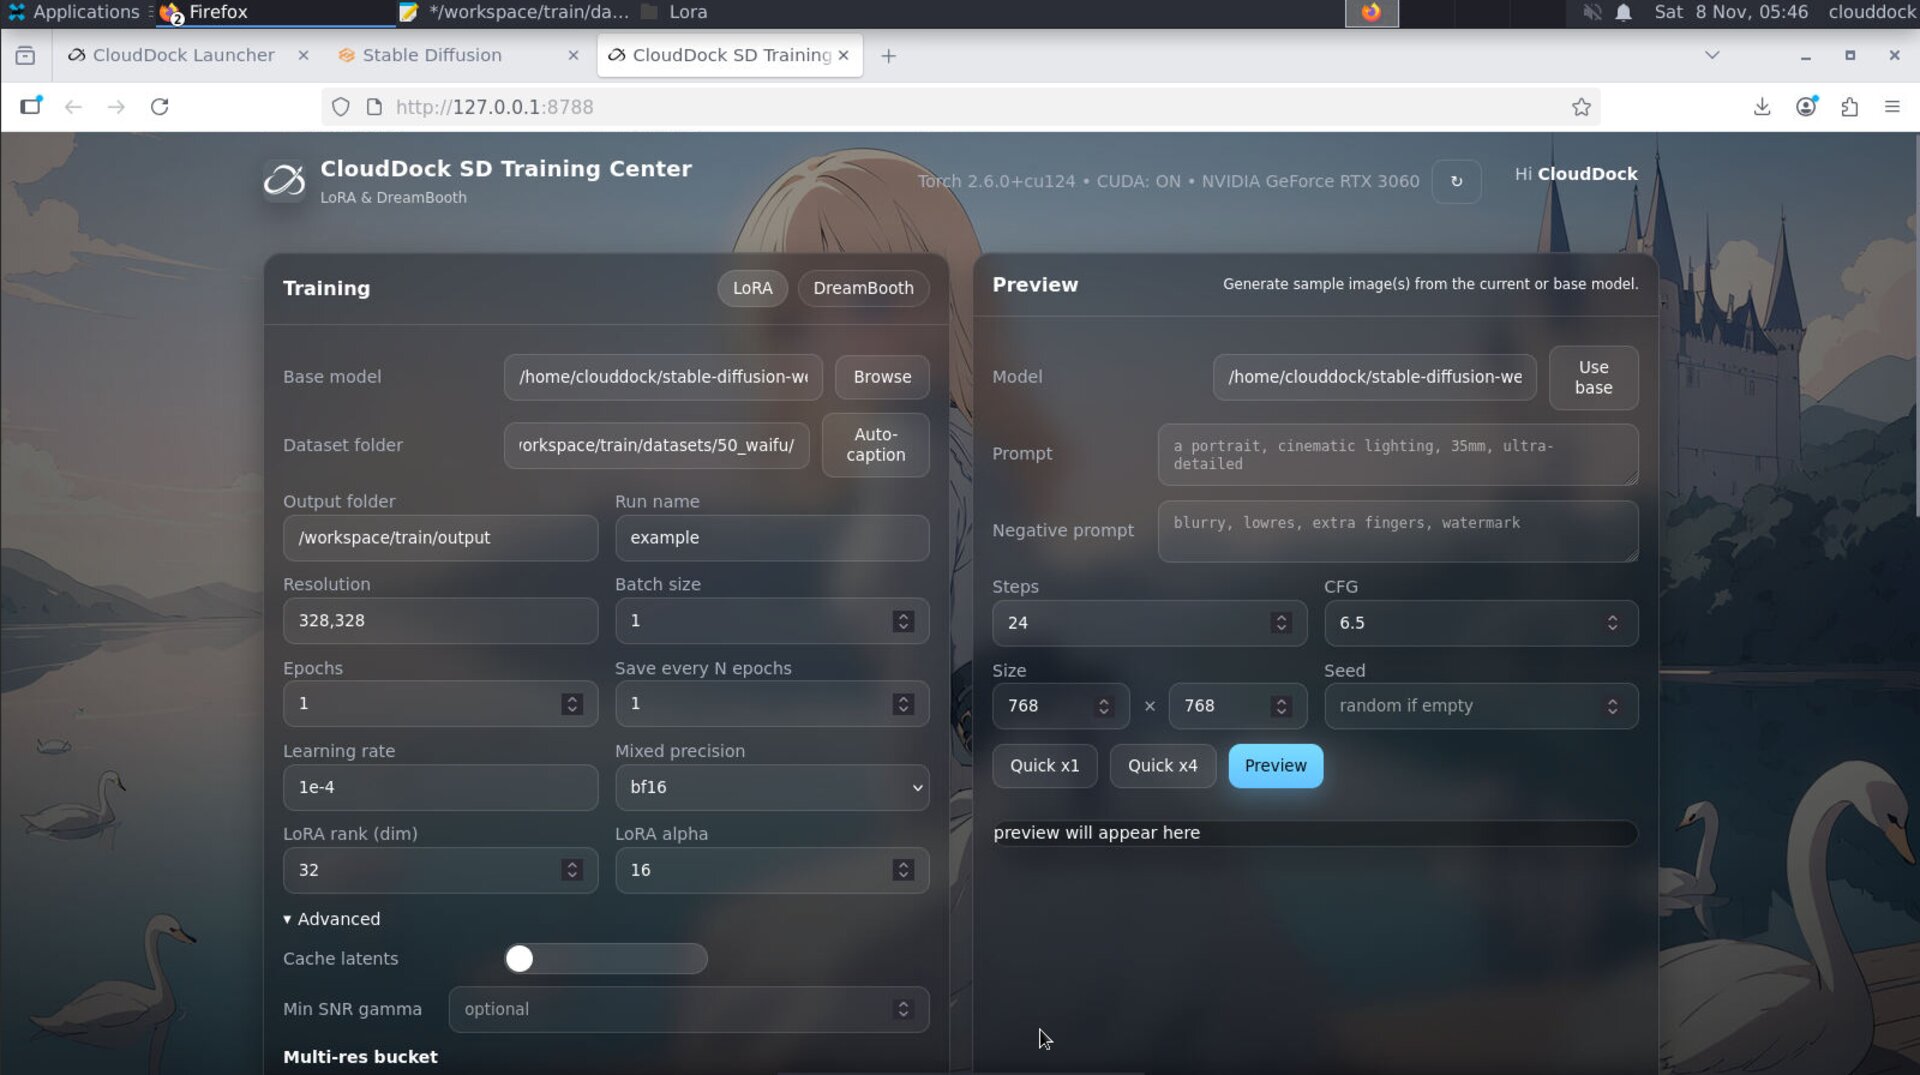Reload the page with browser refresh icon

159,107
